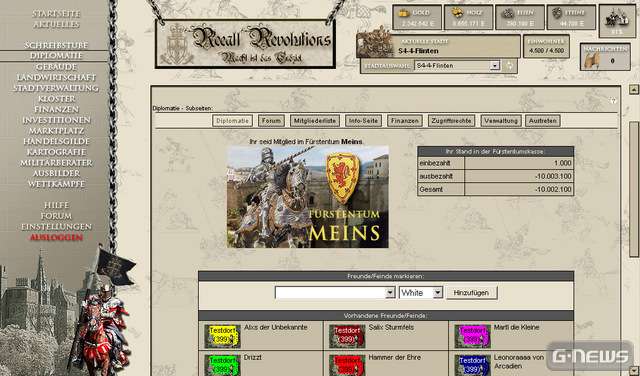Open Stadtverwaltung in sidebar
Image resolution: width=640 pixels, height=376 pixels.
pos(56,88)
